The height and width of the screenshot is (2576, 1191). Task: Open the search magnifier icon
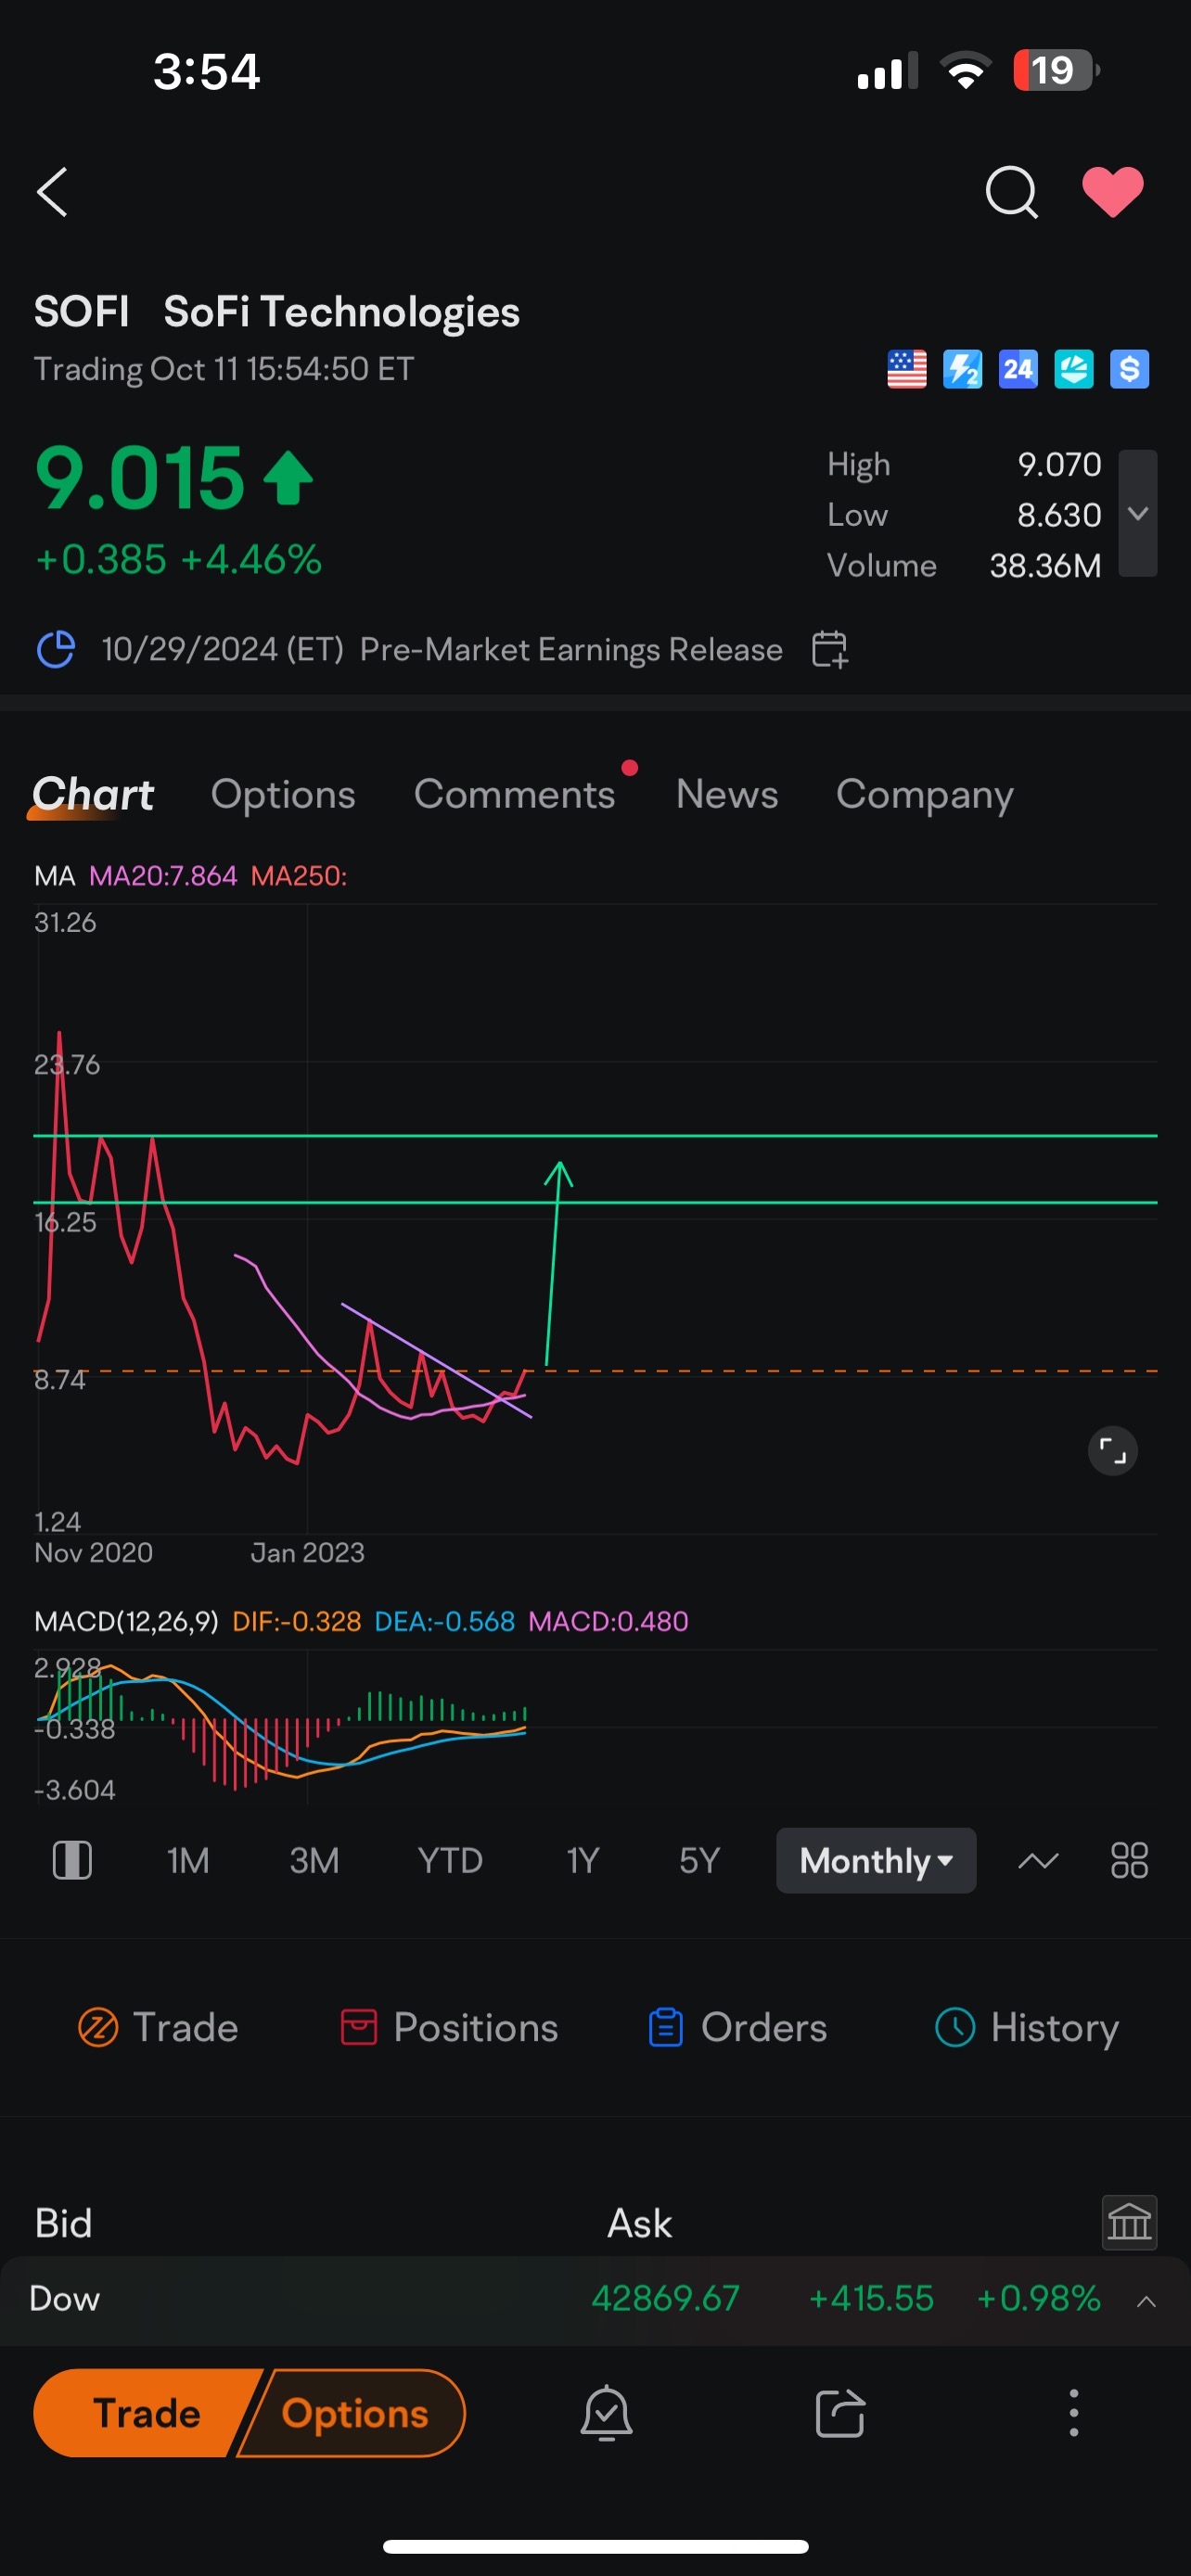[x=1011, y=191]
